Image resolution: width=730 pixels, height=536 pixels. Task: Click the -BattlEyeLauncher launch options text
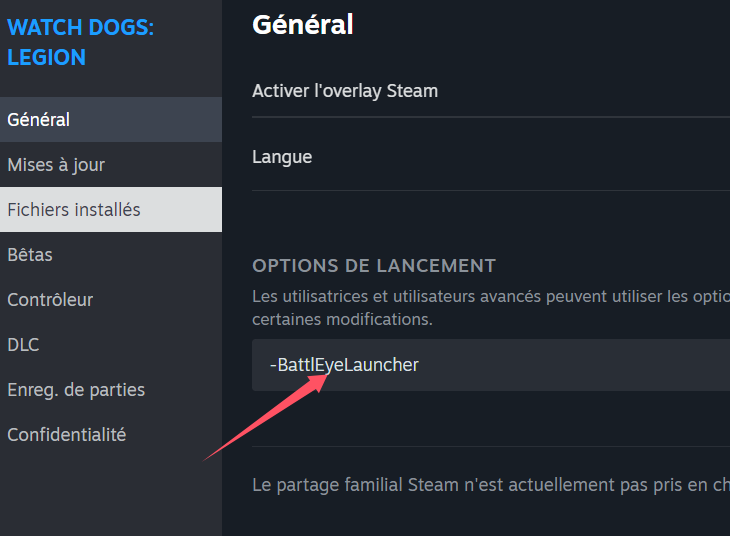point(344,365)
